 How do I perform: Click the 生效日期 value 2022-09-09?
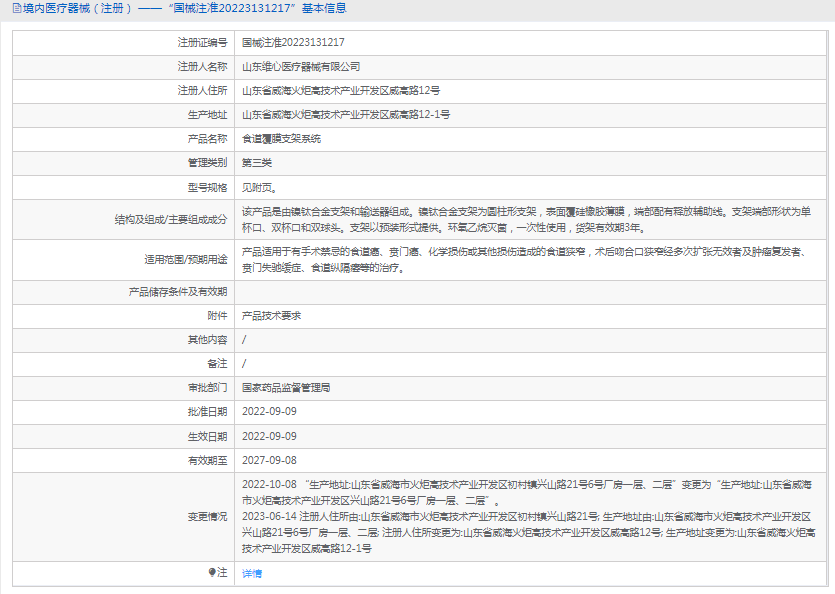pyautogui.click(x=269, y=436)
